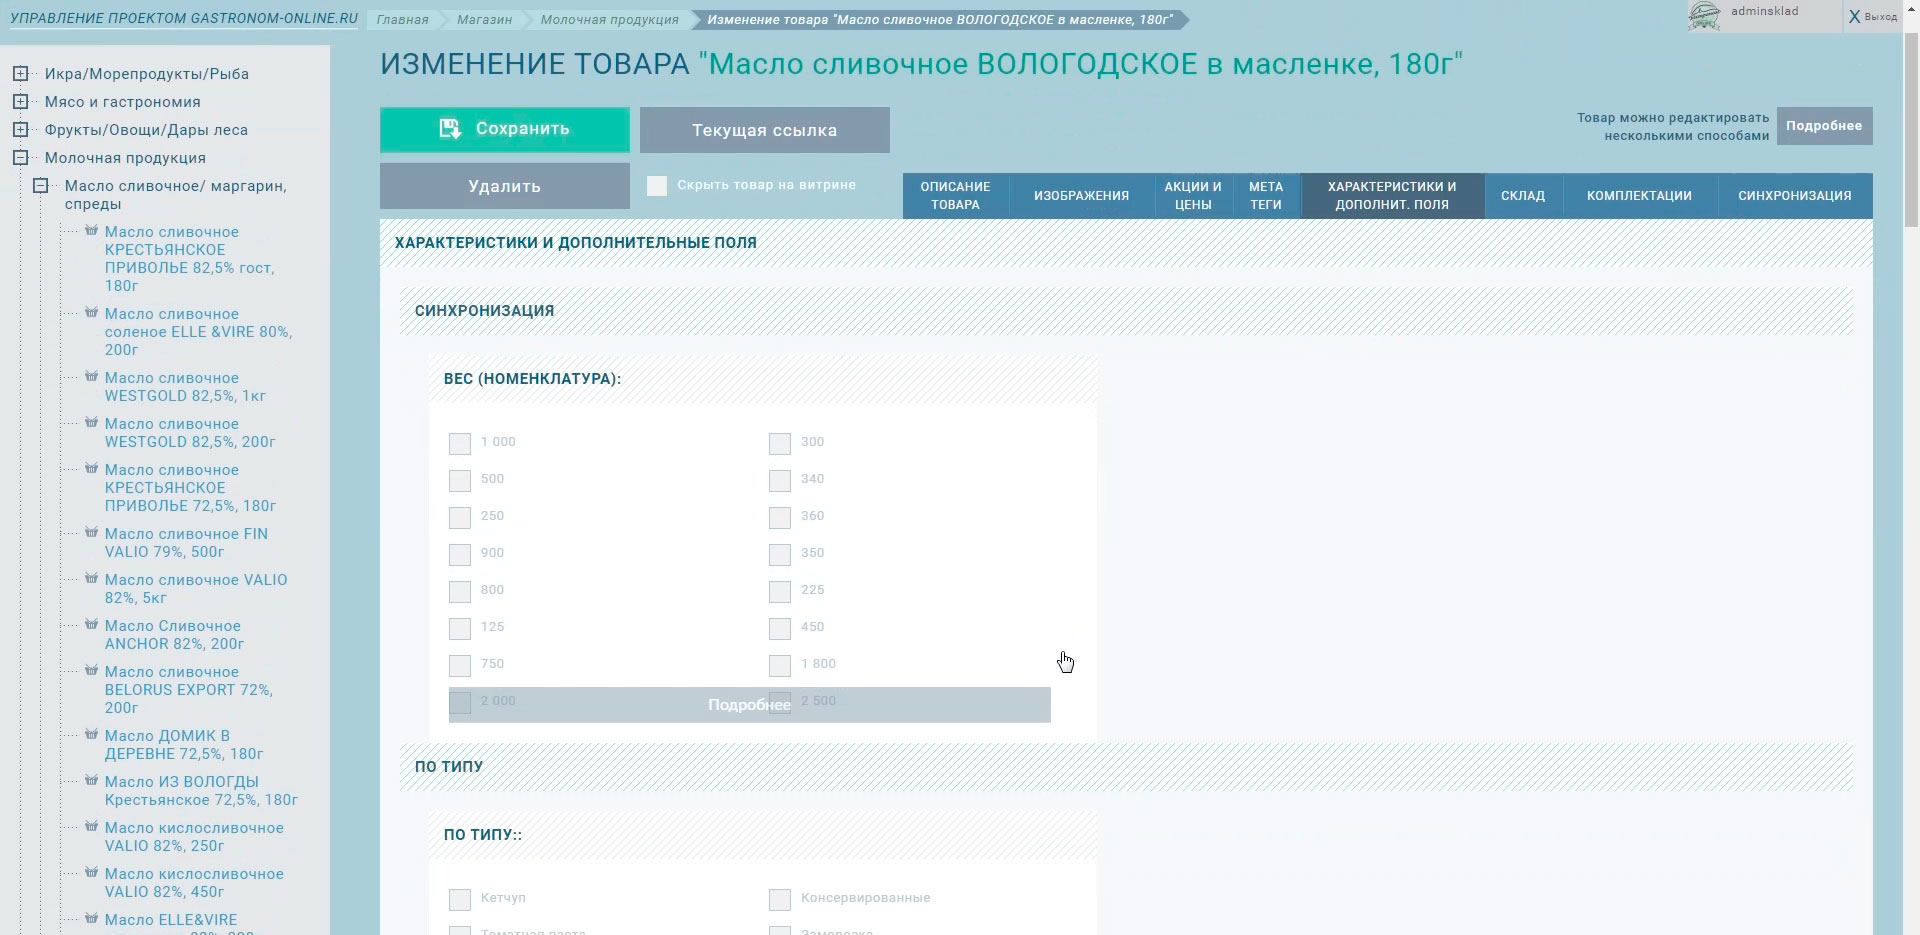Viewport: 1920px width, 935px height.
Task: Click Текущая ссылка button
Action: (765, 130)
